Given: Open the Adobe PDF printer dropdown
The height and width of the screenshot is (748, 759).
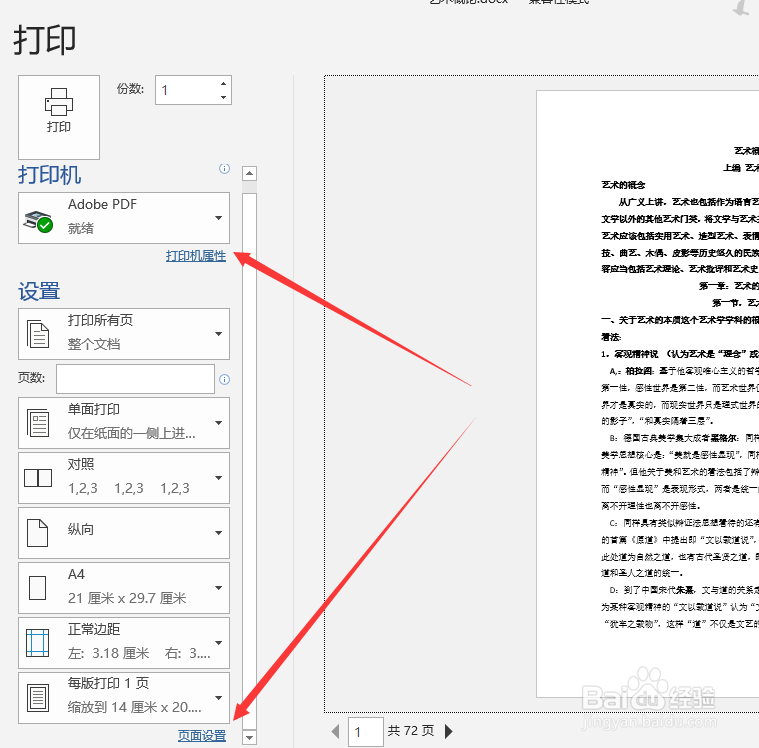Looking at the screenshot, I should (124, 218).
